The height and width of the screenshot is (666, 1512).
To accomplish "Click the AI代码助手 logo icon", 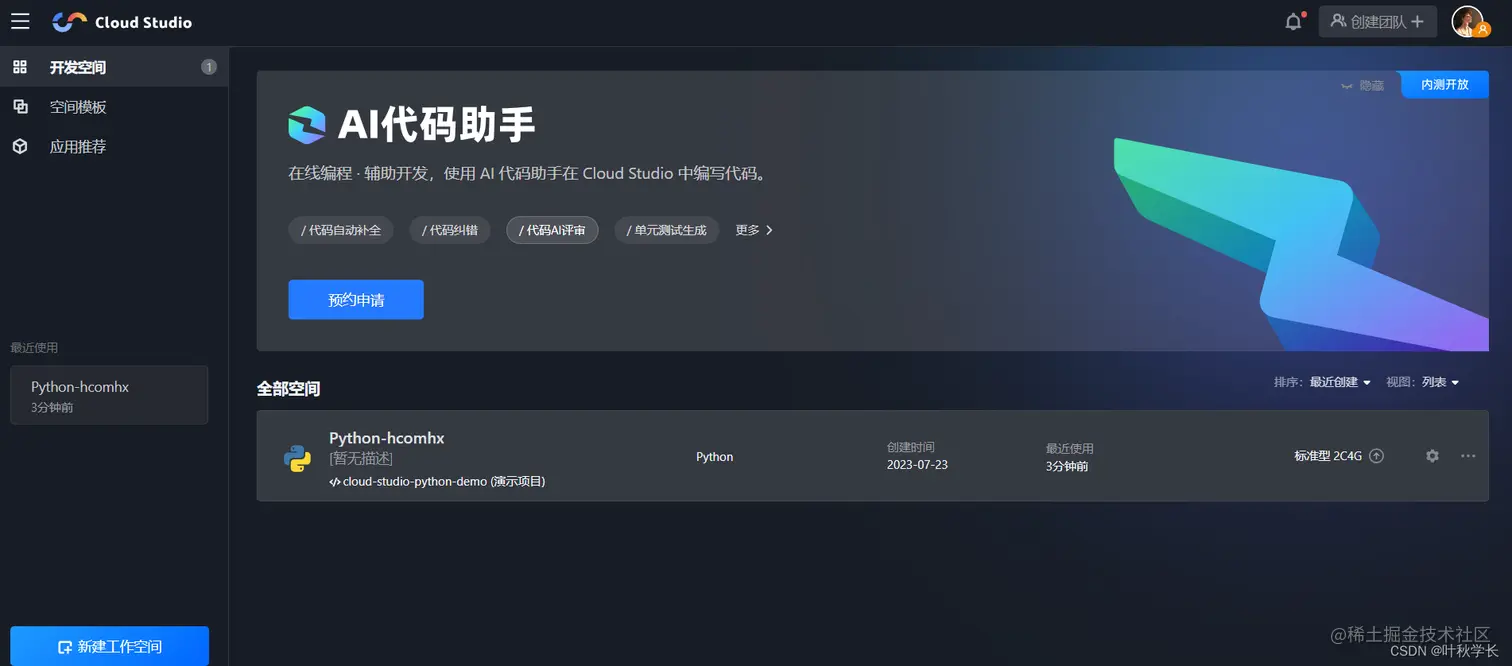I will [x=307, y=125].
